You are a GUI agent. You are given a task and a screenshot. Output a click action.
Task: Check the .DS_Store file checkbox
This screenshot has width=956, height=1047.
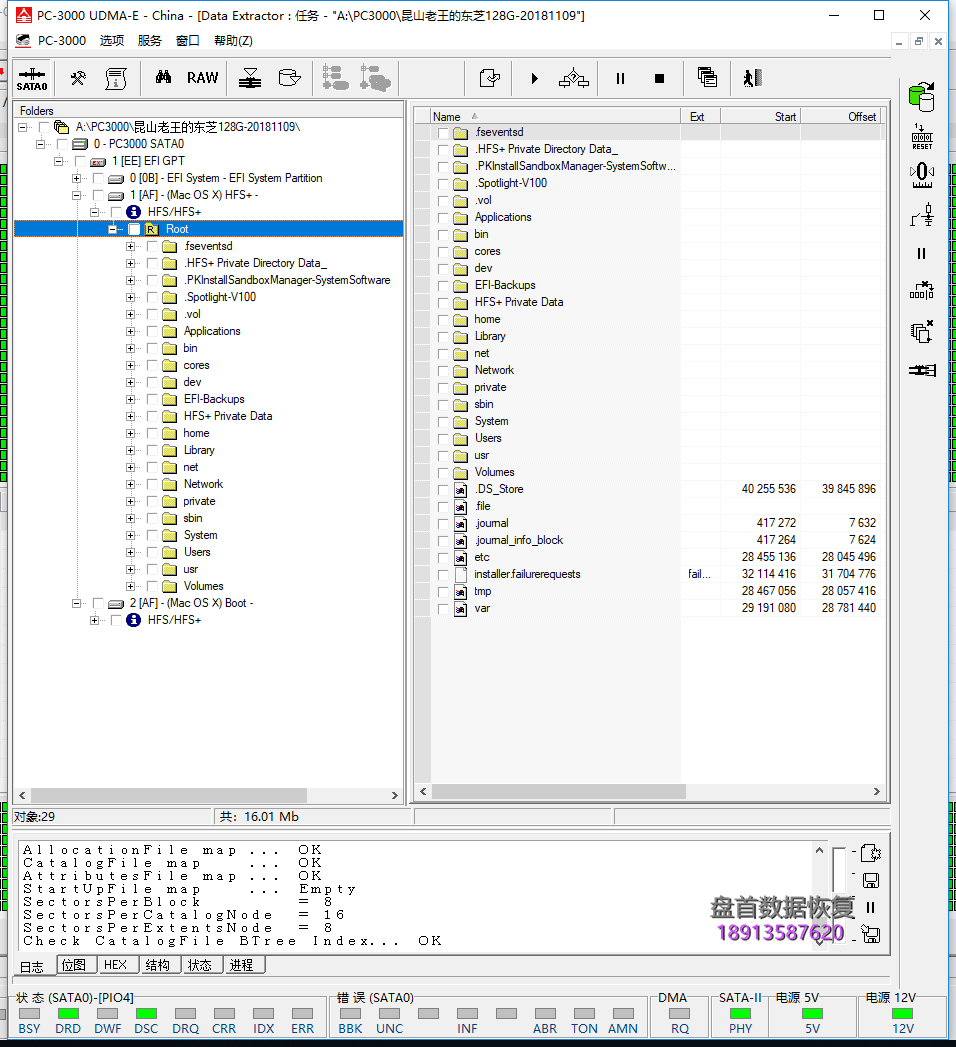[x=443, y=489]
